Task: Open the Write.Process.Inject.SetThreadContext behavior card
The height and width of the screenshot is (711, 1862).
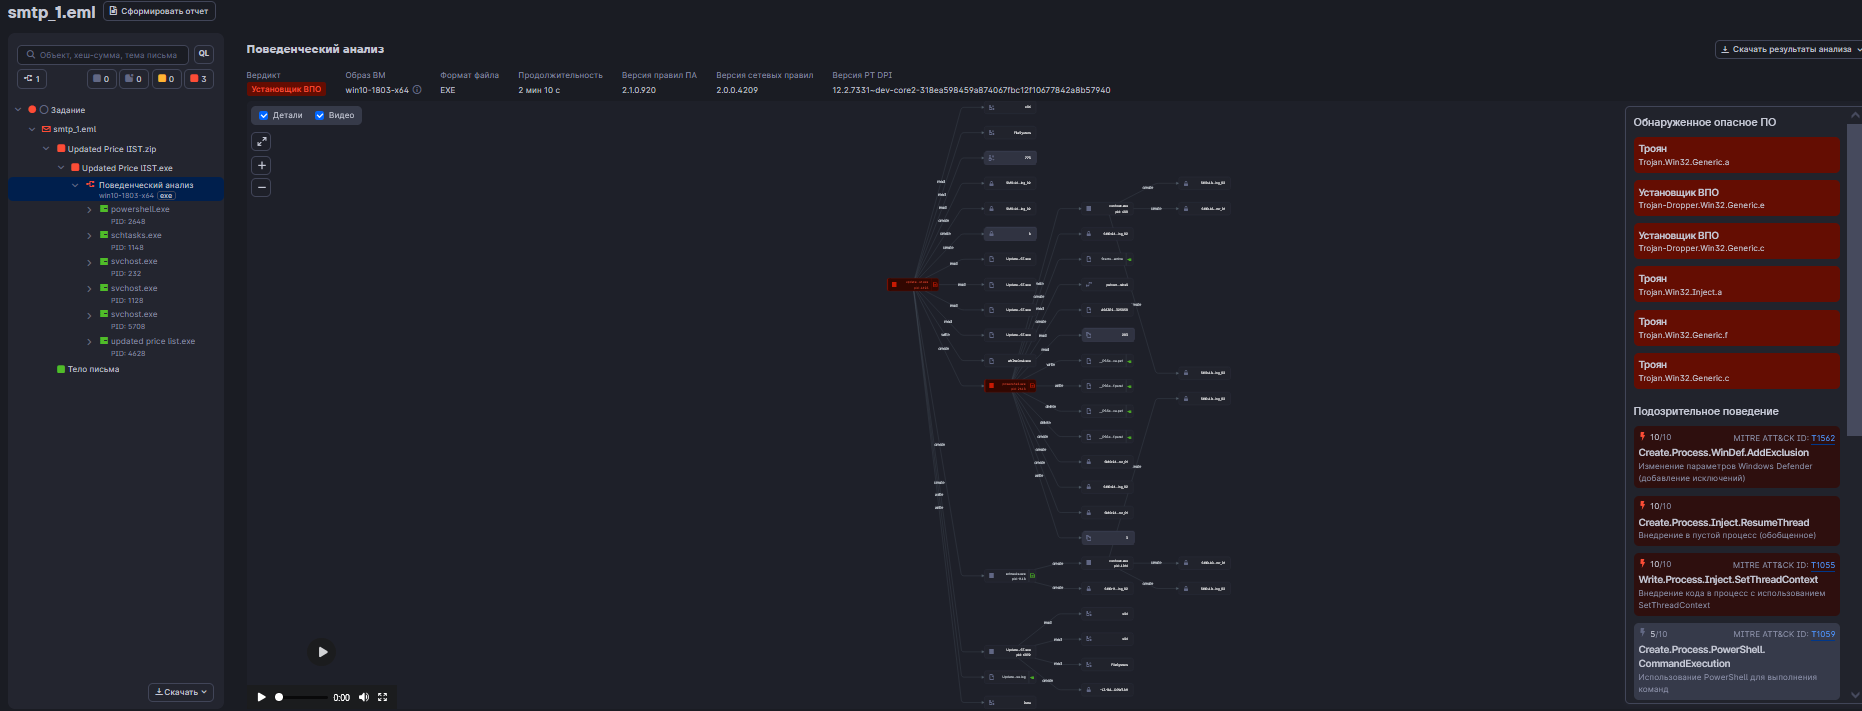Action: (x=1736, y=584)
